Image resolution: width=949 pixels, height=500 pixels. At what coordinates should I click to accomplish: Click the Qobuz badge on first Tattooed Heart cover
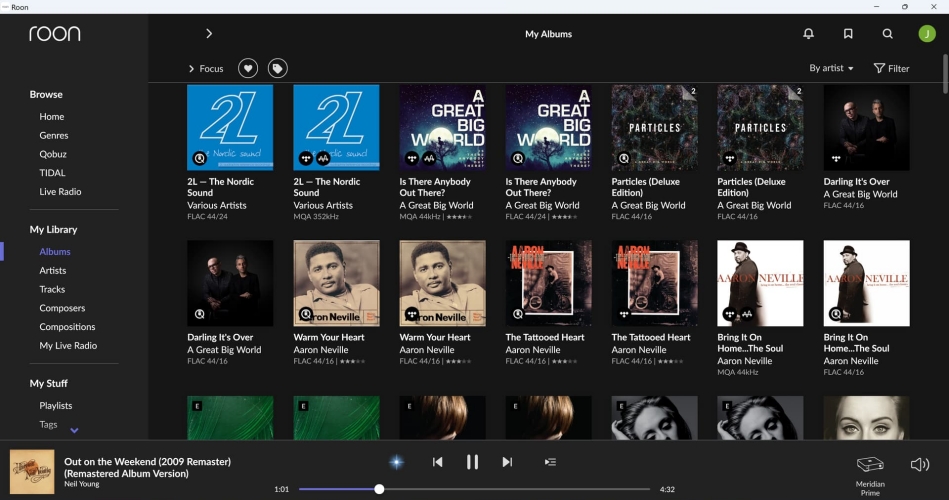pyautogui.click(x=517, y=314)
